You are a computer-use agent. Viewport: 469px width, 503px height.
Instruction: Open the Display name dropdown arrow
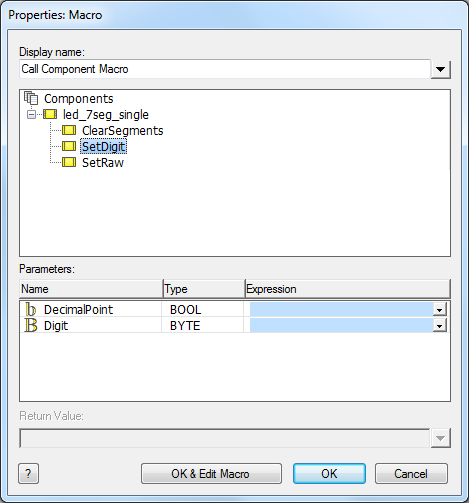[x=441, y=69]
